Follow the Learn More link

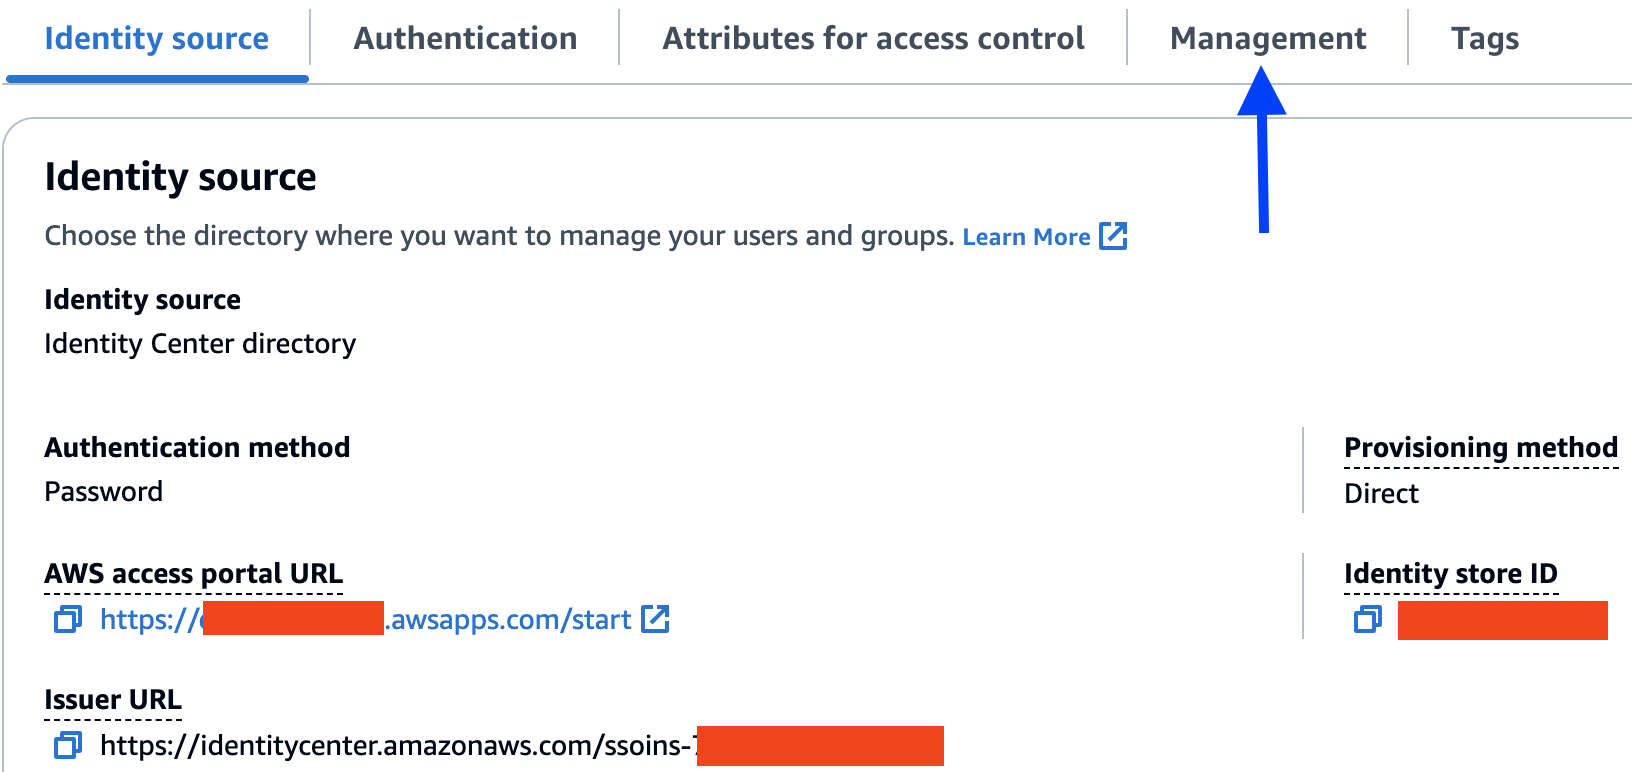coord(1026,237)
